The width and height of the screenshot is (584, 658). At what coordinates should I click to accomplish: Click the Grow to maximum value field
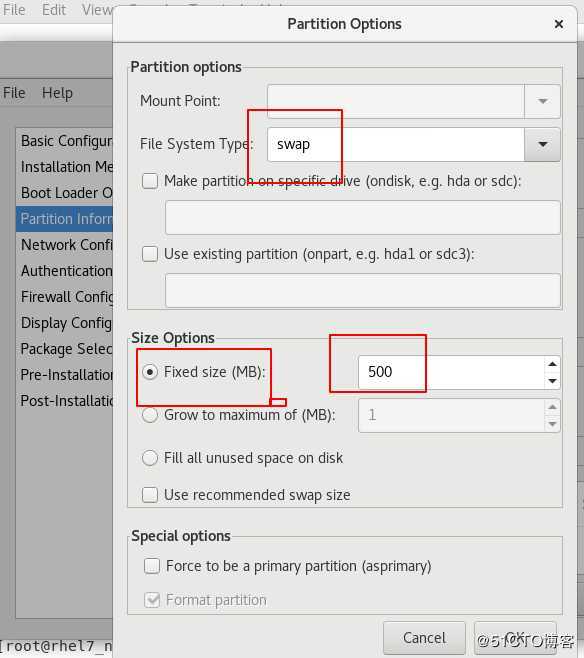pyautogui.click(x=451, y=415)
